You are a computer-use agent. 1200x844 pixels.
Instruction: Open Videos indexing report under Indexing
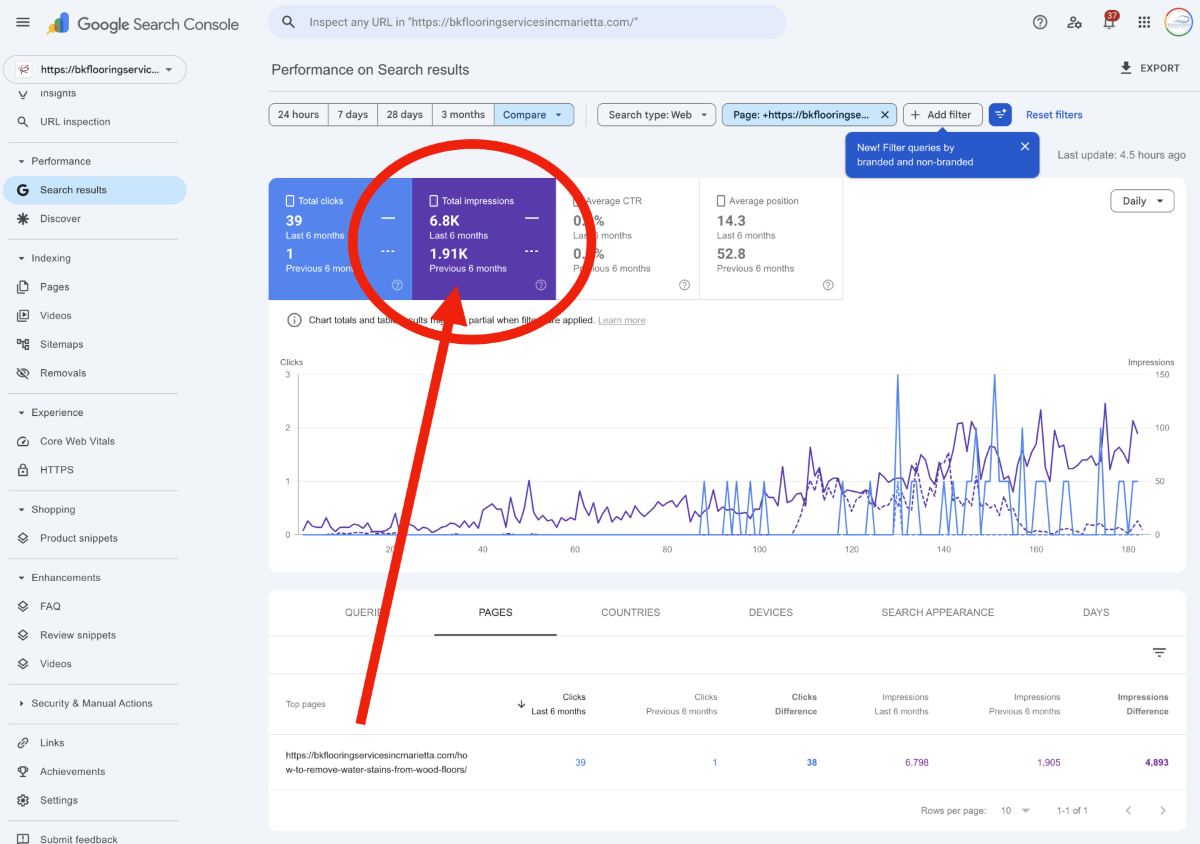tap(93, 316)
